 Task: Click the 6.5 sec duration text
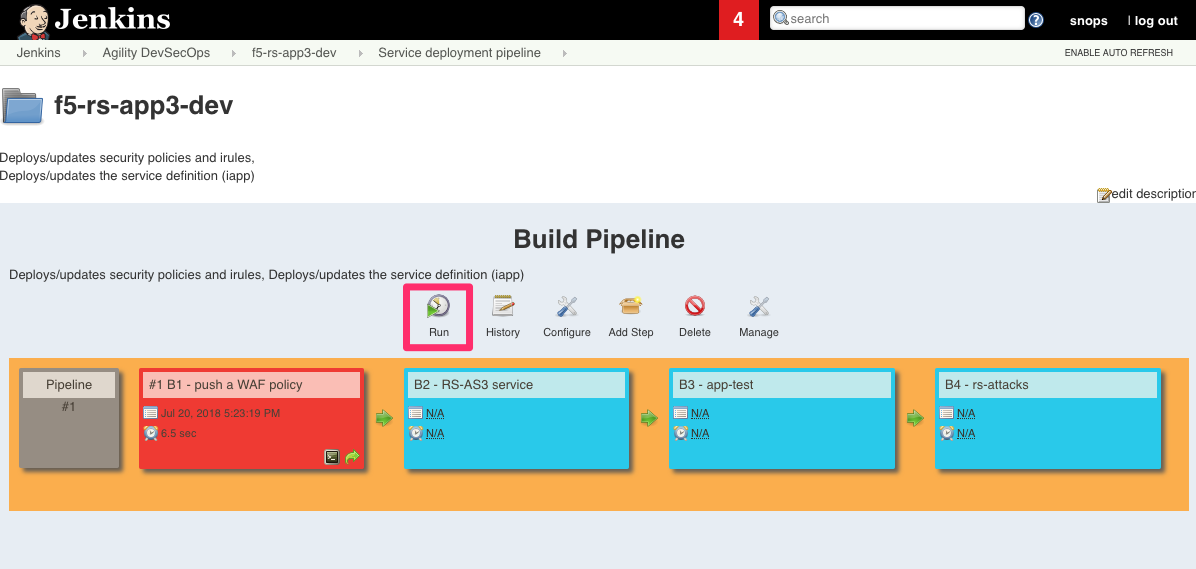click(x=179, y=433)
